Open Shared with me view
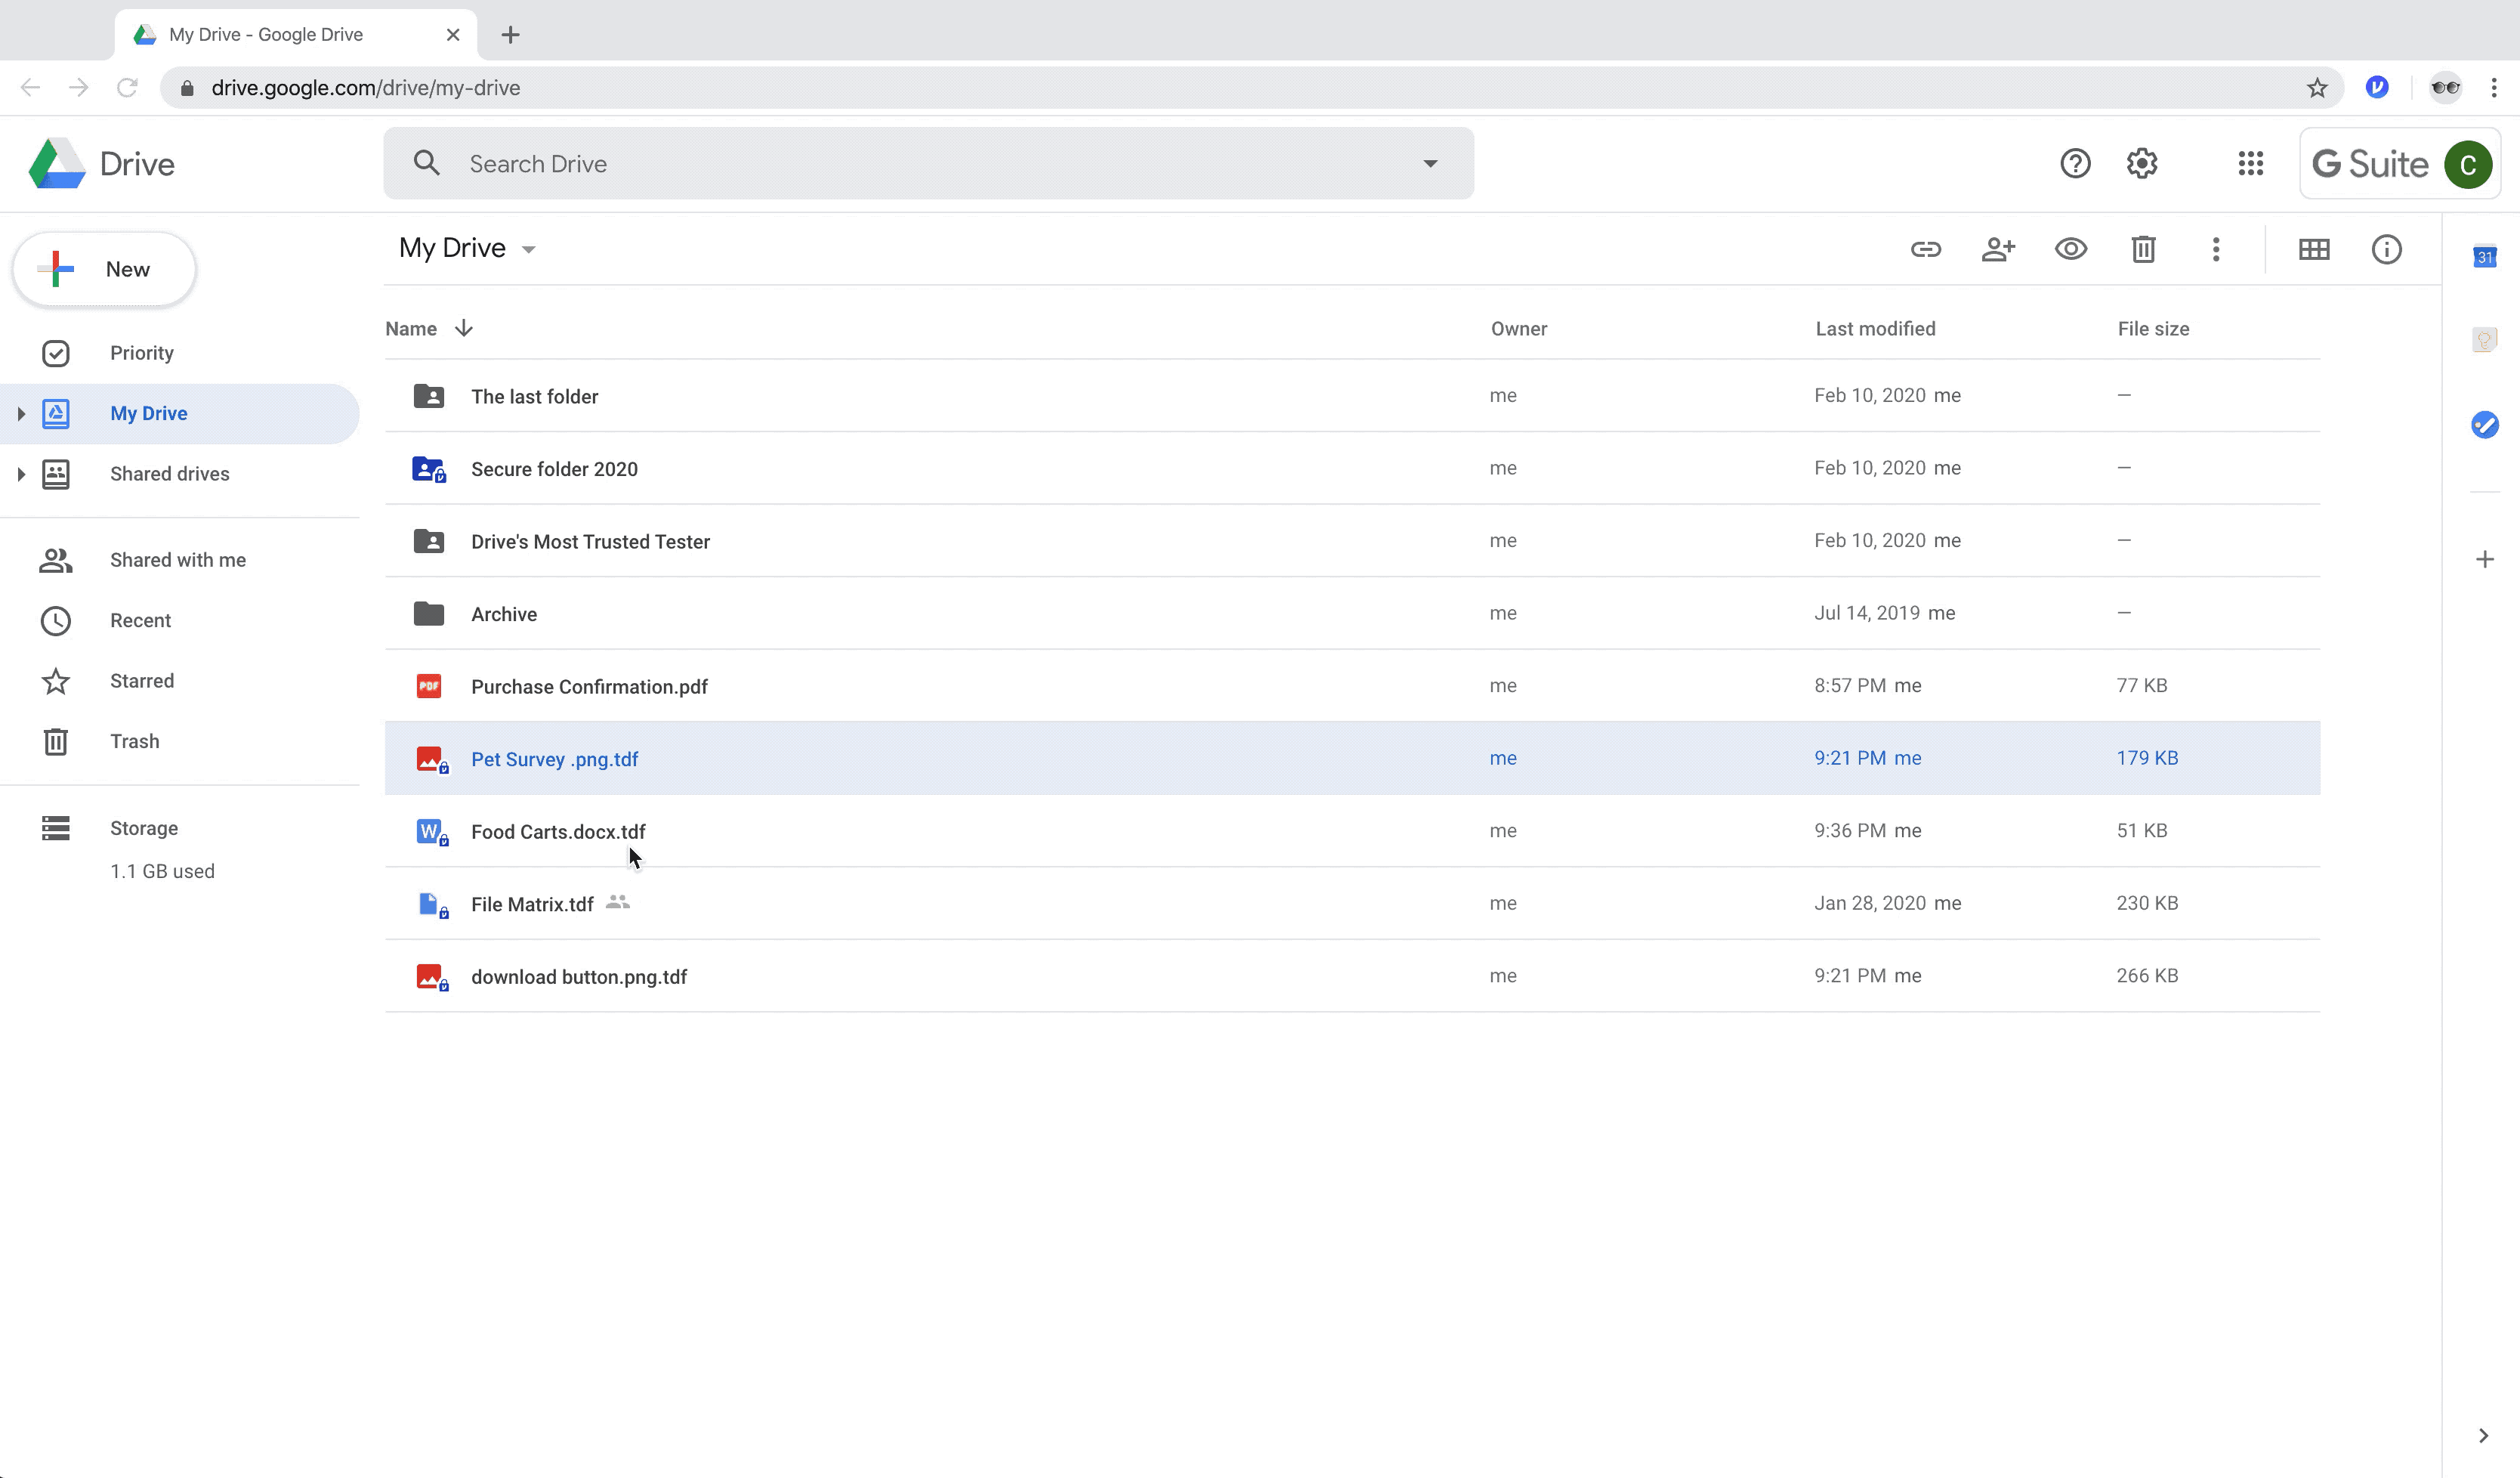Screen dimensions: 2520x1478 pyautogui.click(x=180, y=560)
